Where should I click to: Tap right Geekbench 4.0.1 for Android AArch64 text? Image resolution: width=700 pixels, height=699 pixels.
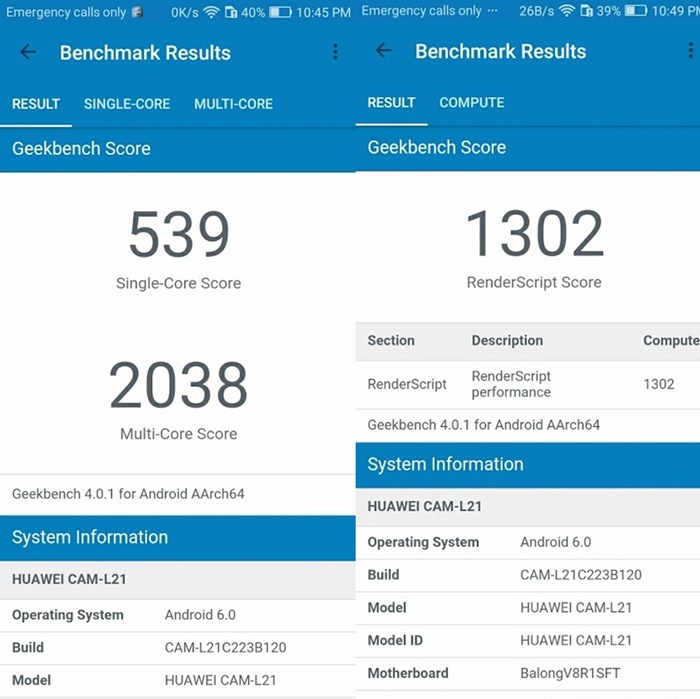tap(483, 424)
